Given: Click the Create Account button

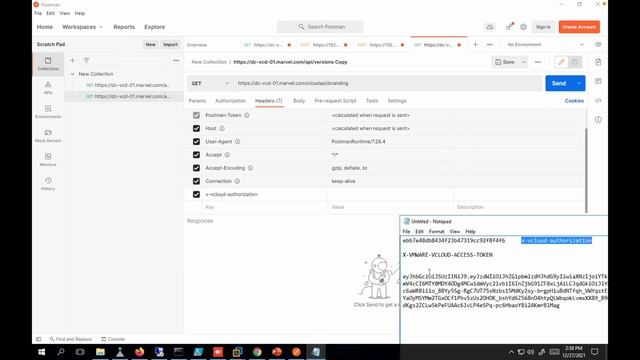Looking at the screenshot, I should pos(579,27).
